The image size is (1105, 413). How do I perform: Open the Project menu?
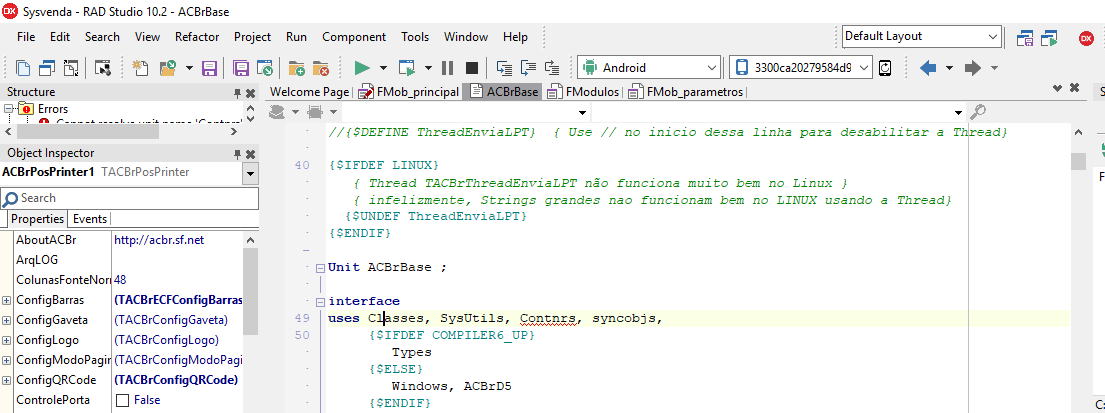252,37
